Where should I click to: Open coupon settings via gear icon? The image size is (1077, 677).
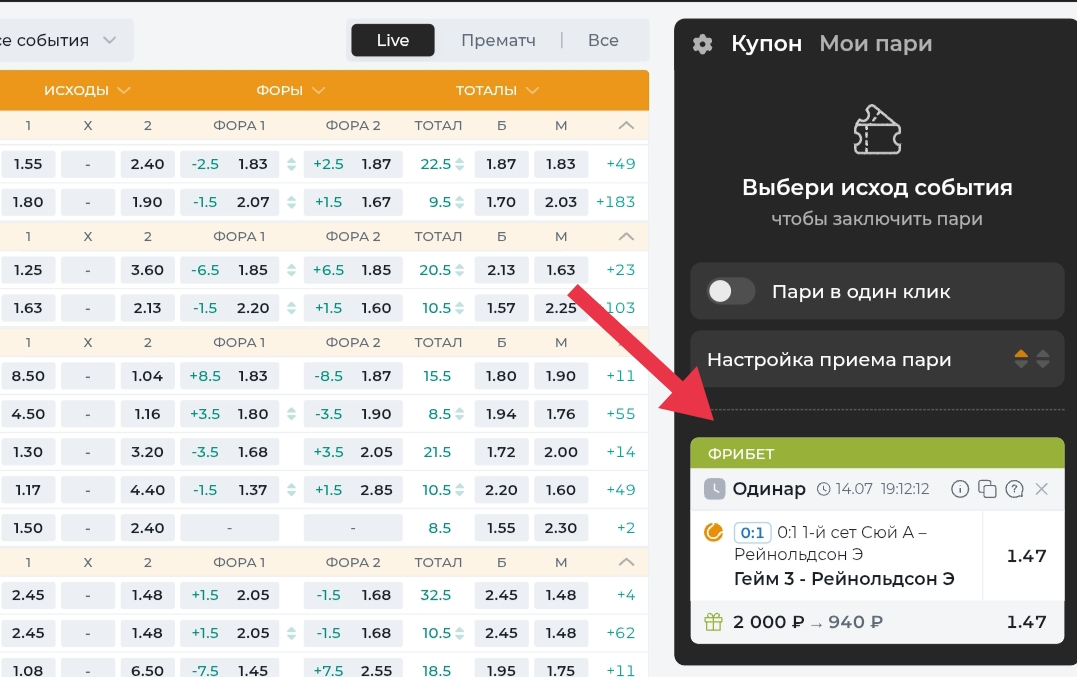[703, 43]
